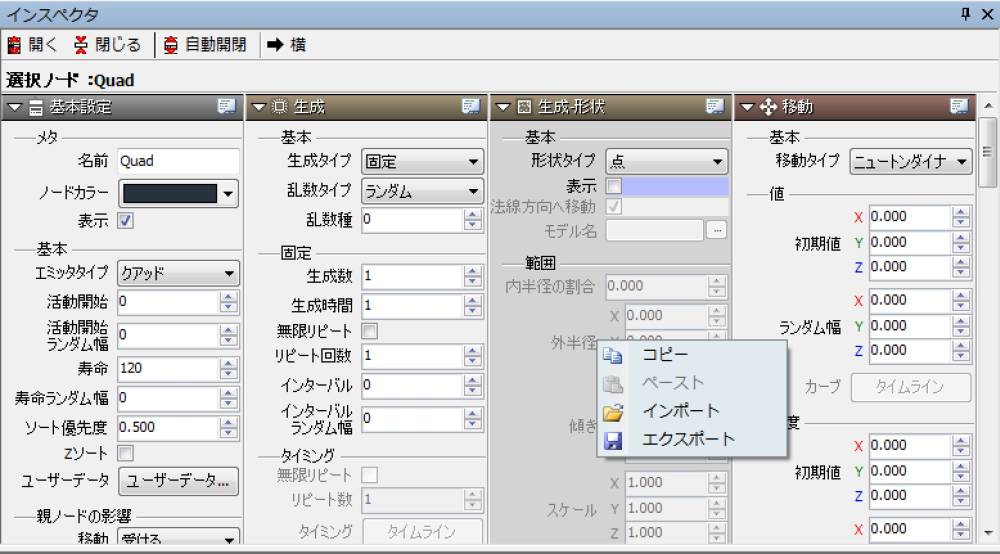Select エクスポート from the context menu
This screenshot has height=554, width=1000.
pos(687,439)
